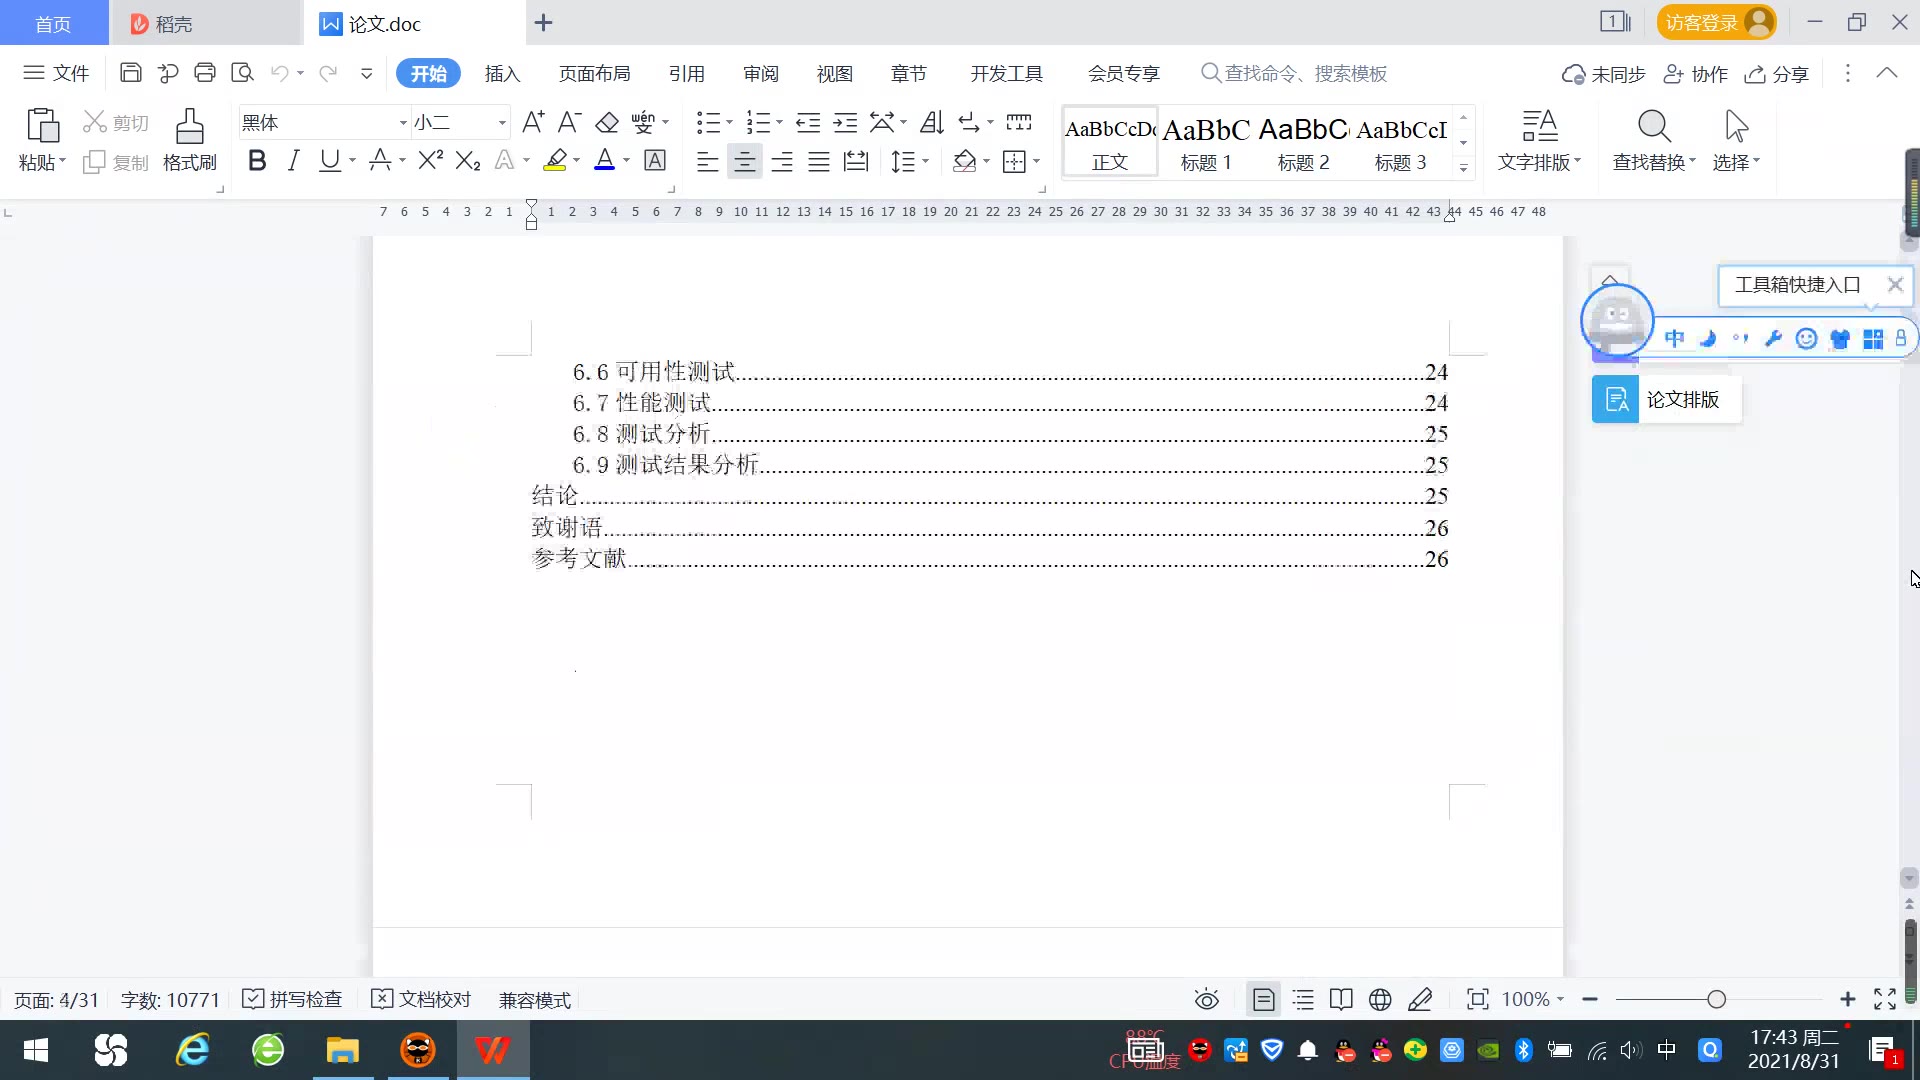Viewport: 1920px width, 1080px height.
Task: Click the Decrease Indent icon
Action: click(x=808, y=122)
